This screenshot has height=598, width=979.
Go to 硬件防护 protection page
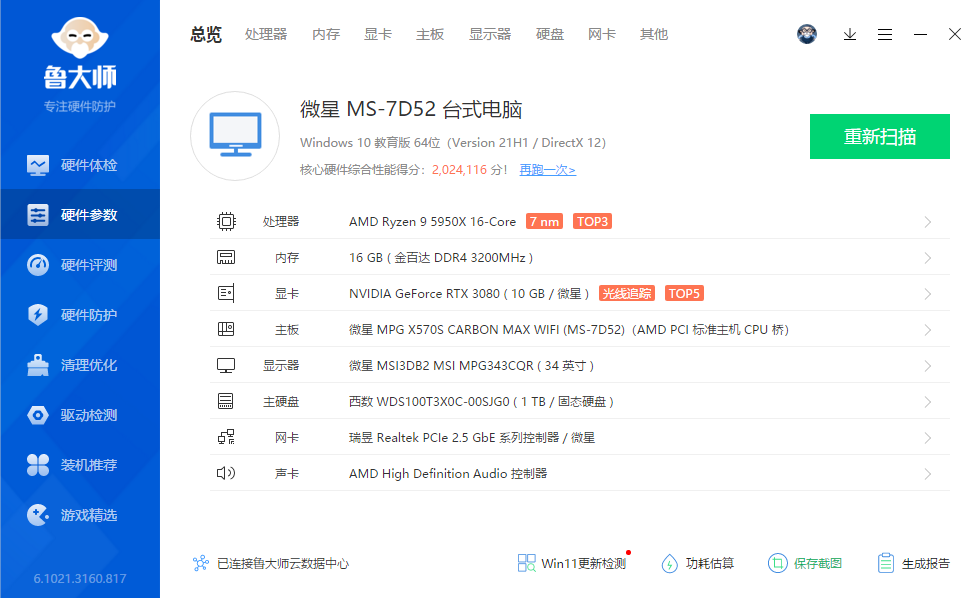click(x=80, y=315)
